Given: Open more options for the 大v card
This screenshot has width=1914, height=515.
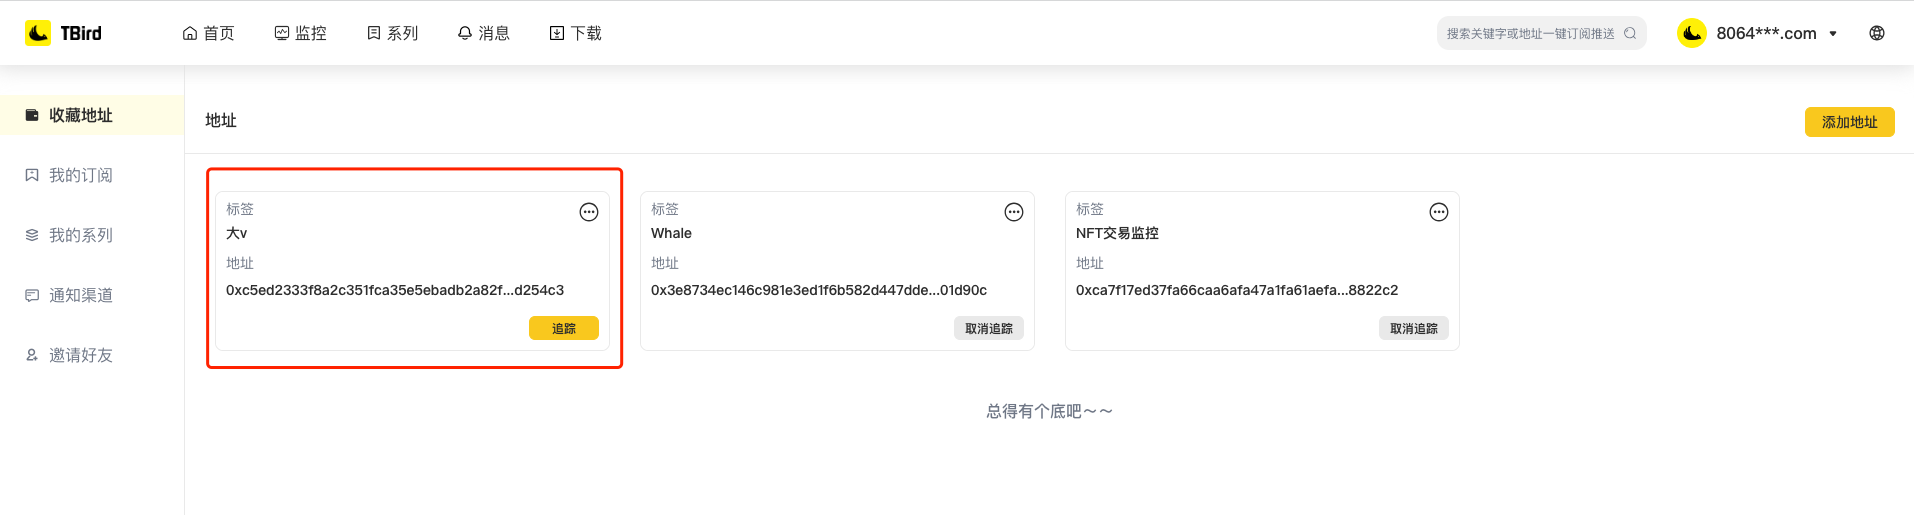Looking at the screenshot, I should point(589,212).
